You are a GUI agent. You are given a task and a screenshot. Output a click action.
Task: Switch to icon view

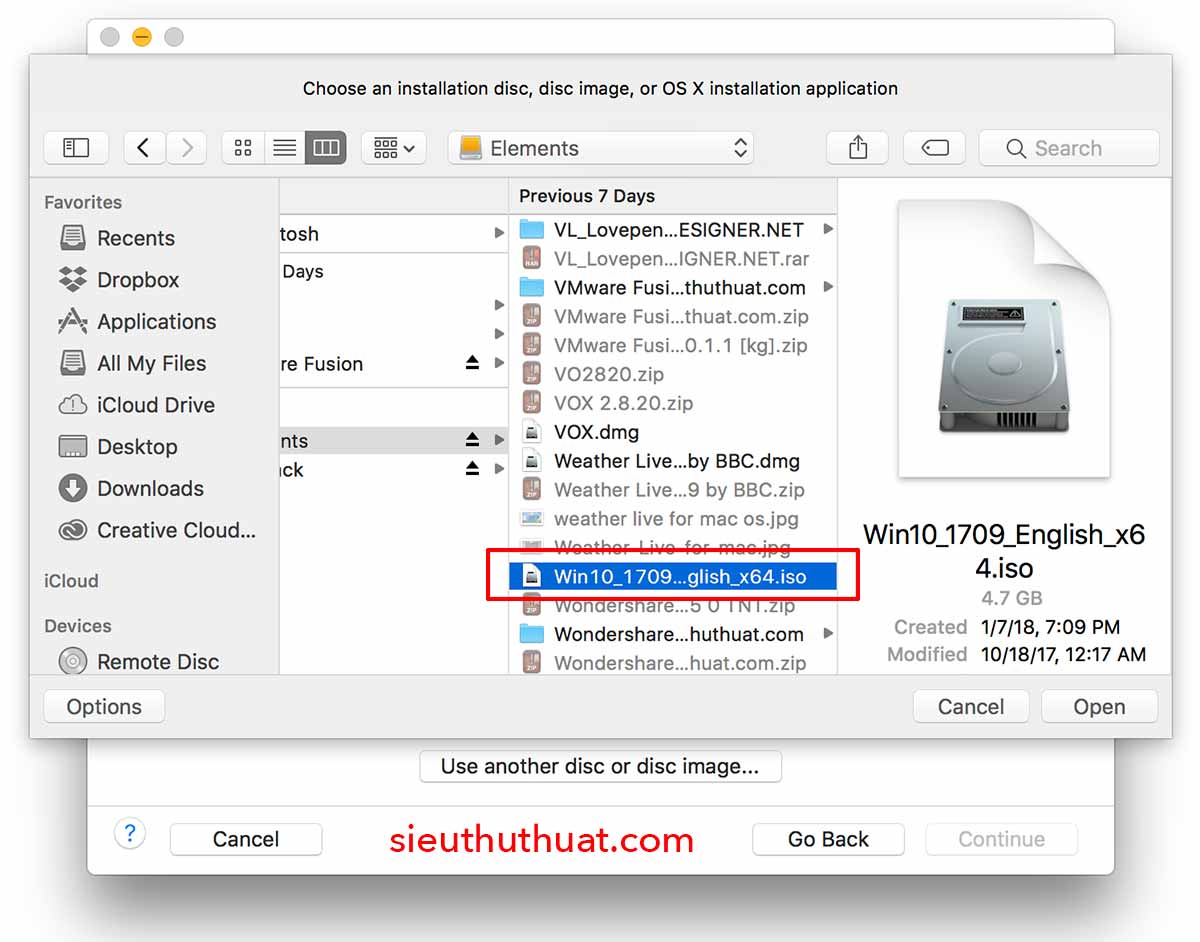(243, 148)
